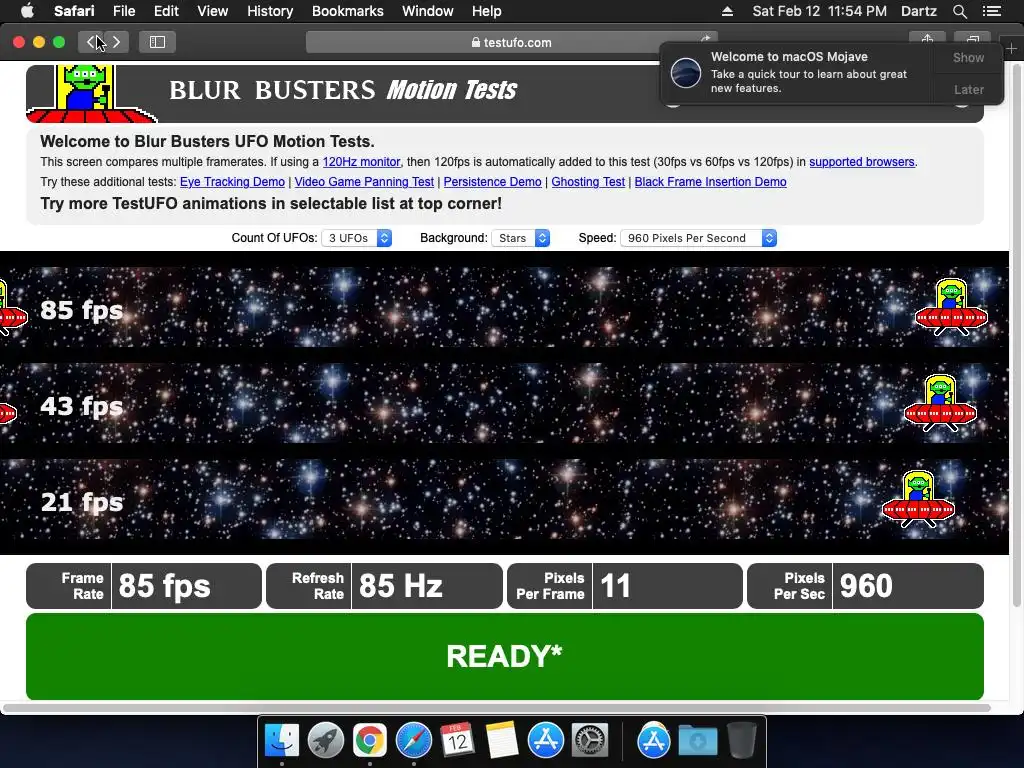Open the Persistence Demo link
Screen dimensions: 1024x768
[492, 182]
